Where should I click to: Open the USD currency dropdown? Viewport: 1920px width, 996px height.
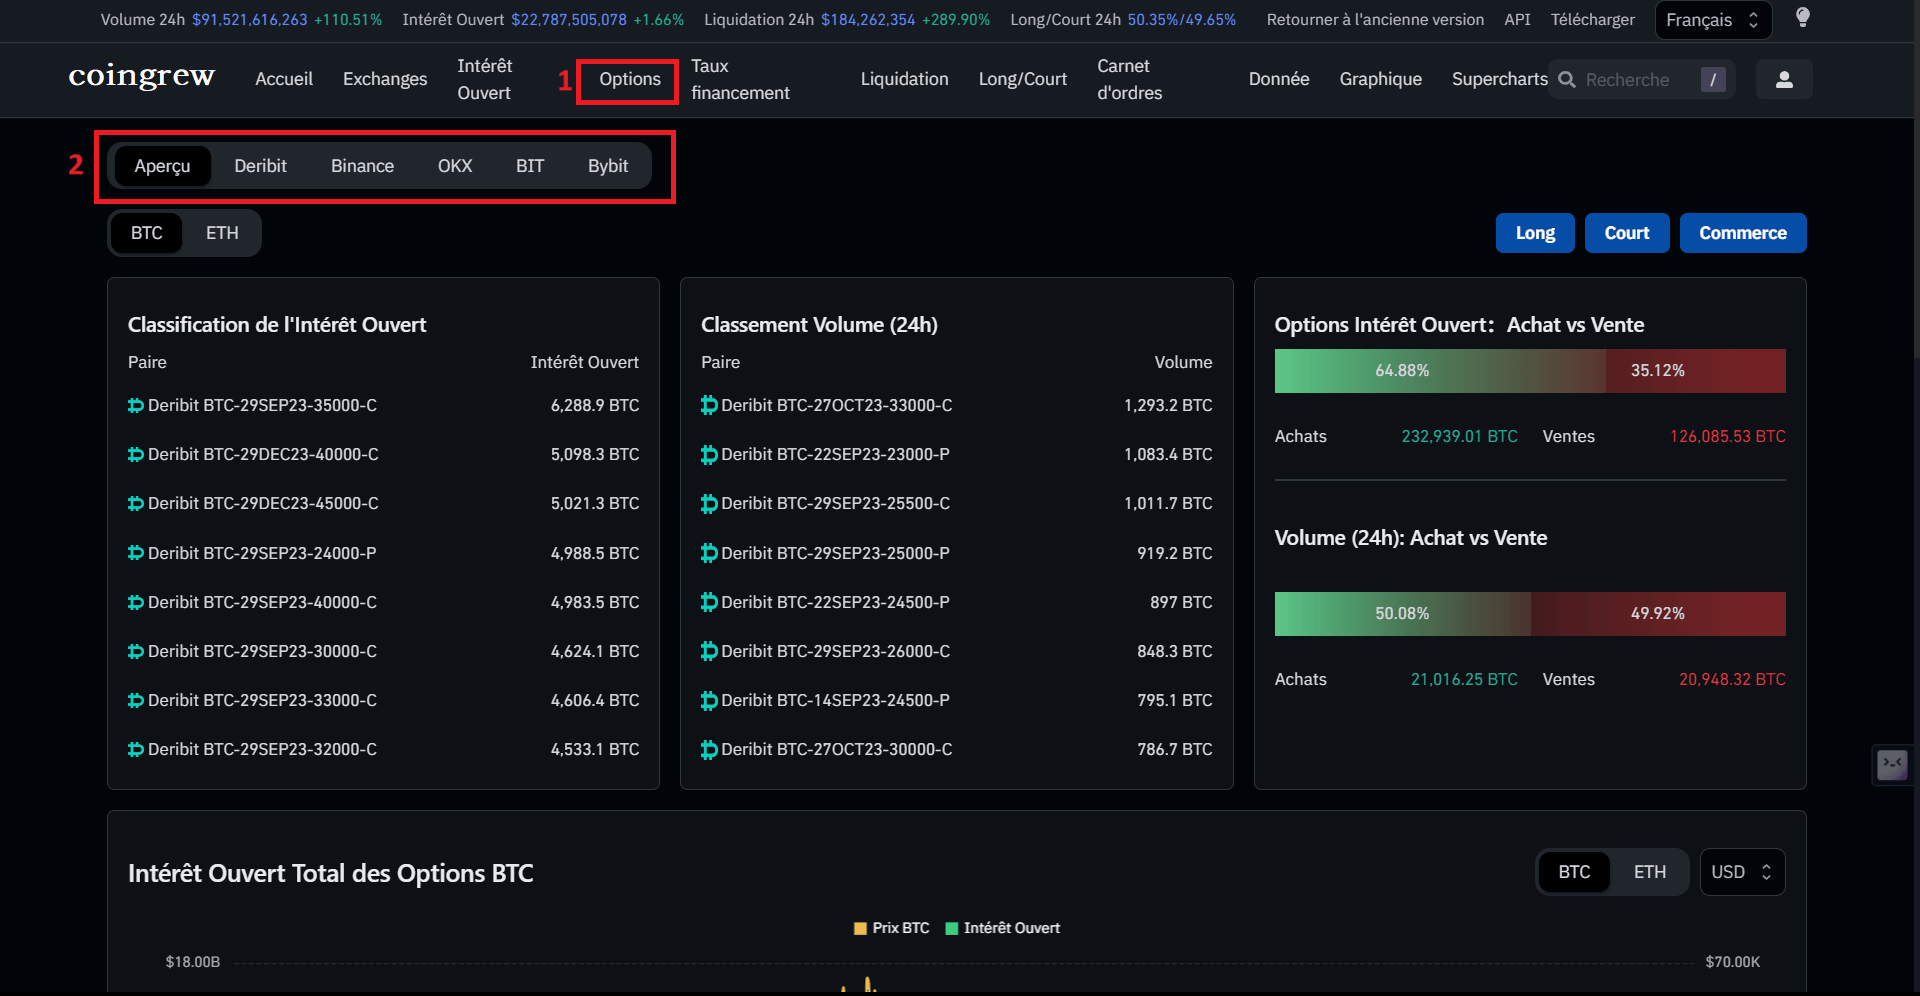1741,871
